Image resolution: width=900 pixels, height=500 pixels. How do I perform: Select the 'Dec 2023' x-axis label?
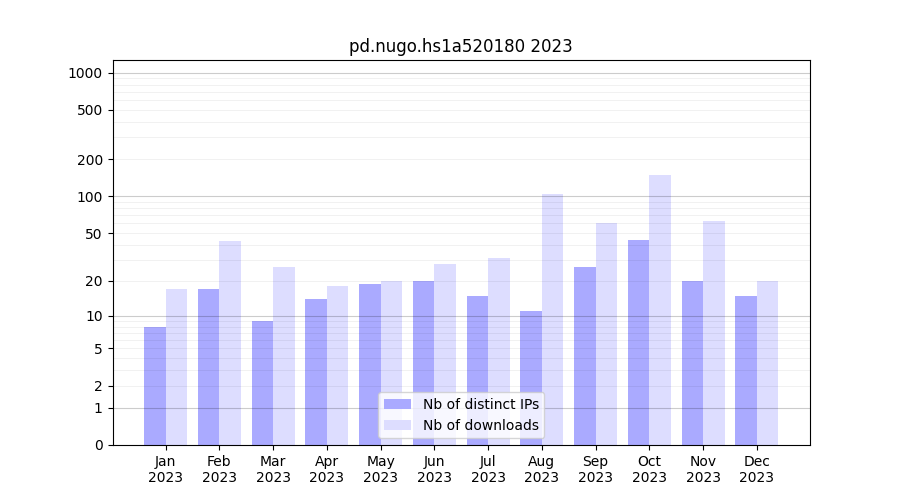click(x=757, y=469)
